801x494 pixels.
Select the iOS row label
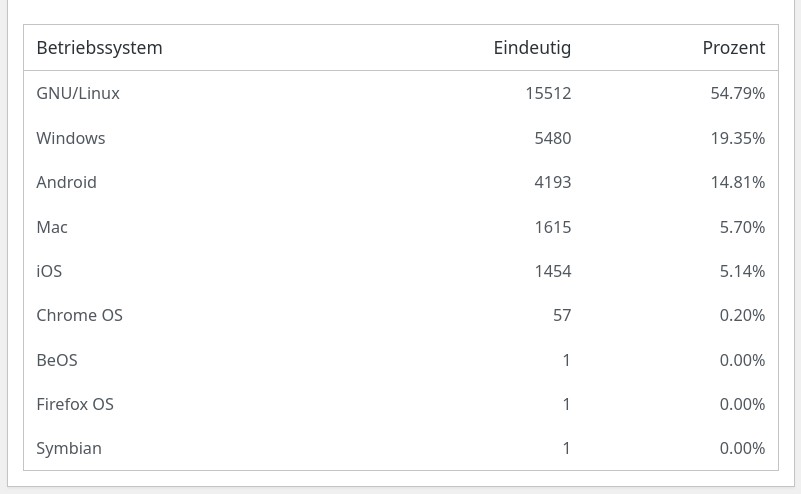click(x=49, y=271)
